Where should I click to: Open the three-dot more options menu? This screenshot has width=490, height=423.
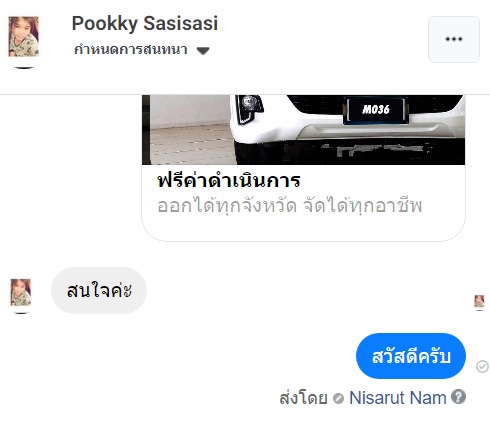(x=454, y=39)
